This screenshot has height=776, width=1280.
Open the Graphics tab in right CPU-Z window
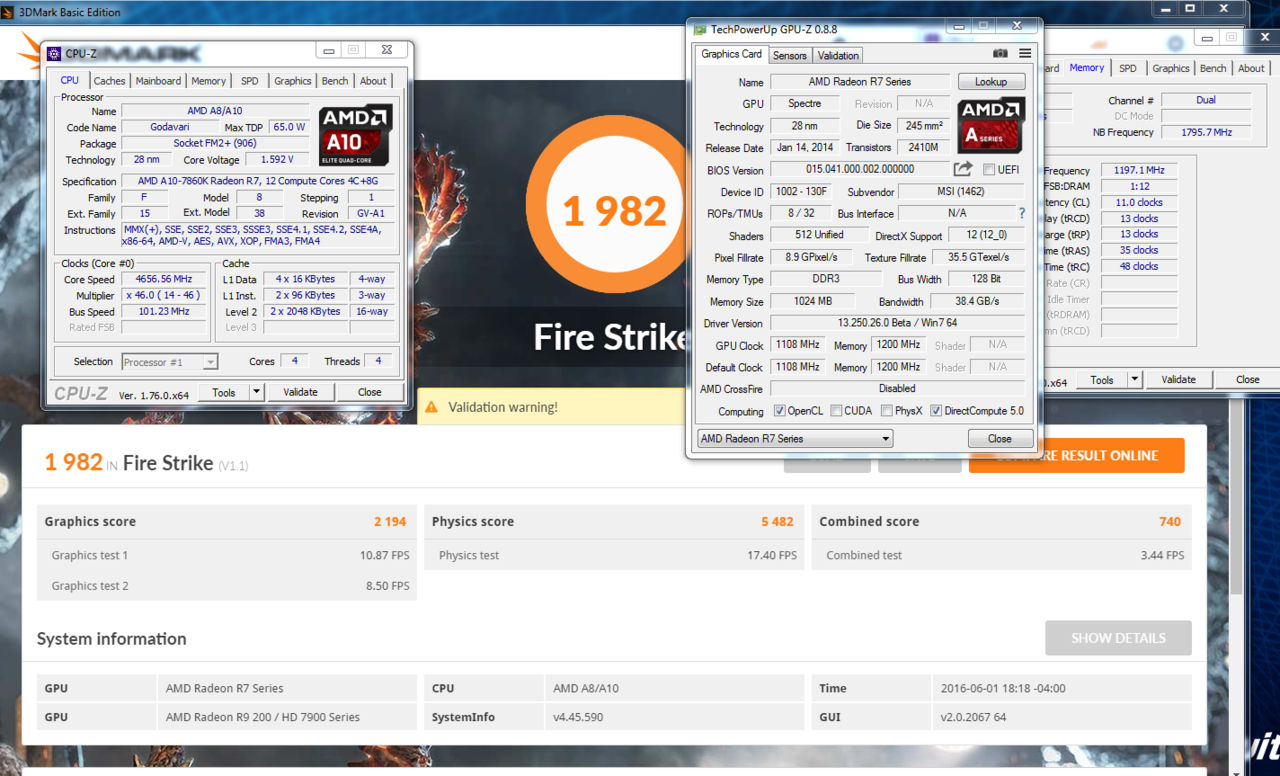(1171, 68)
